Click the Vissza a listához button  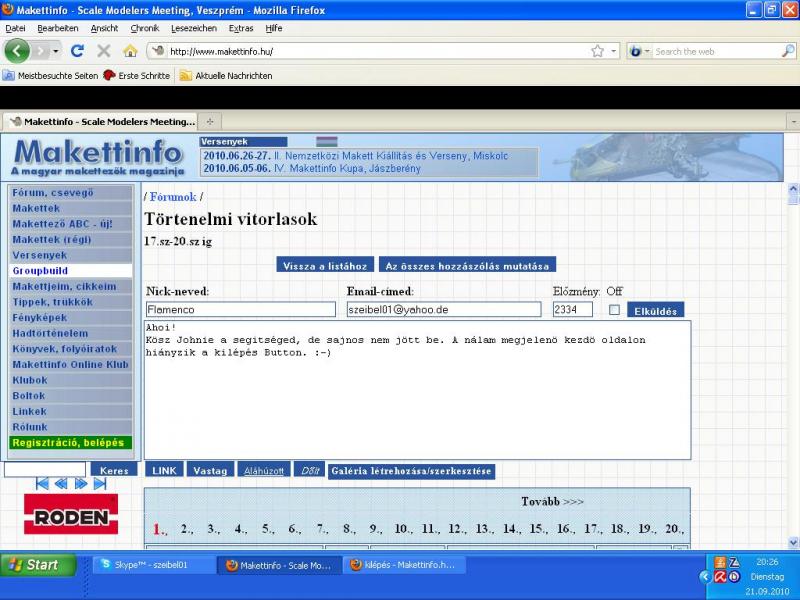click(x=325, y=265)
